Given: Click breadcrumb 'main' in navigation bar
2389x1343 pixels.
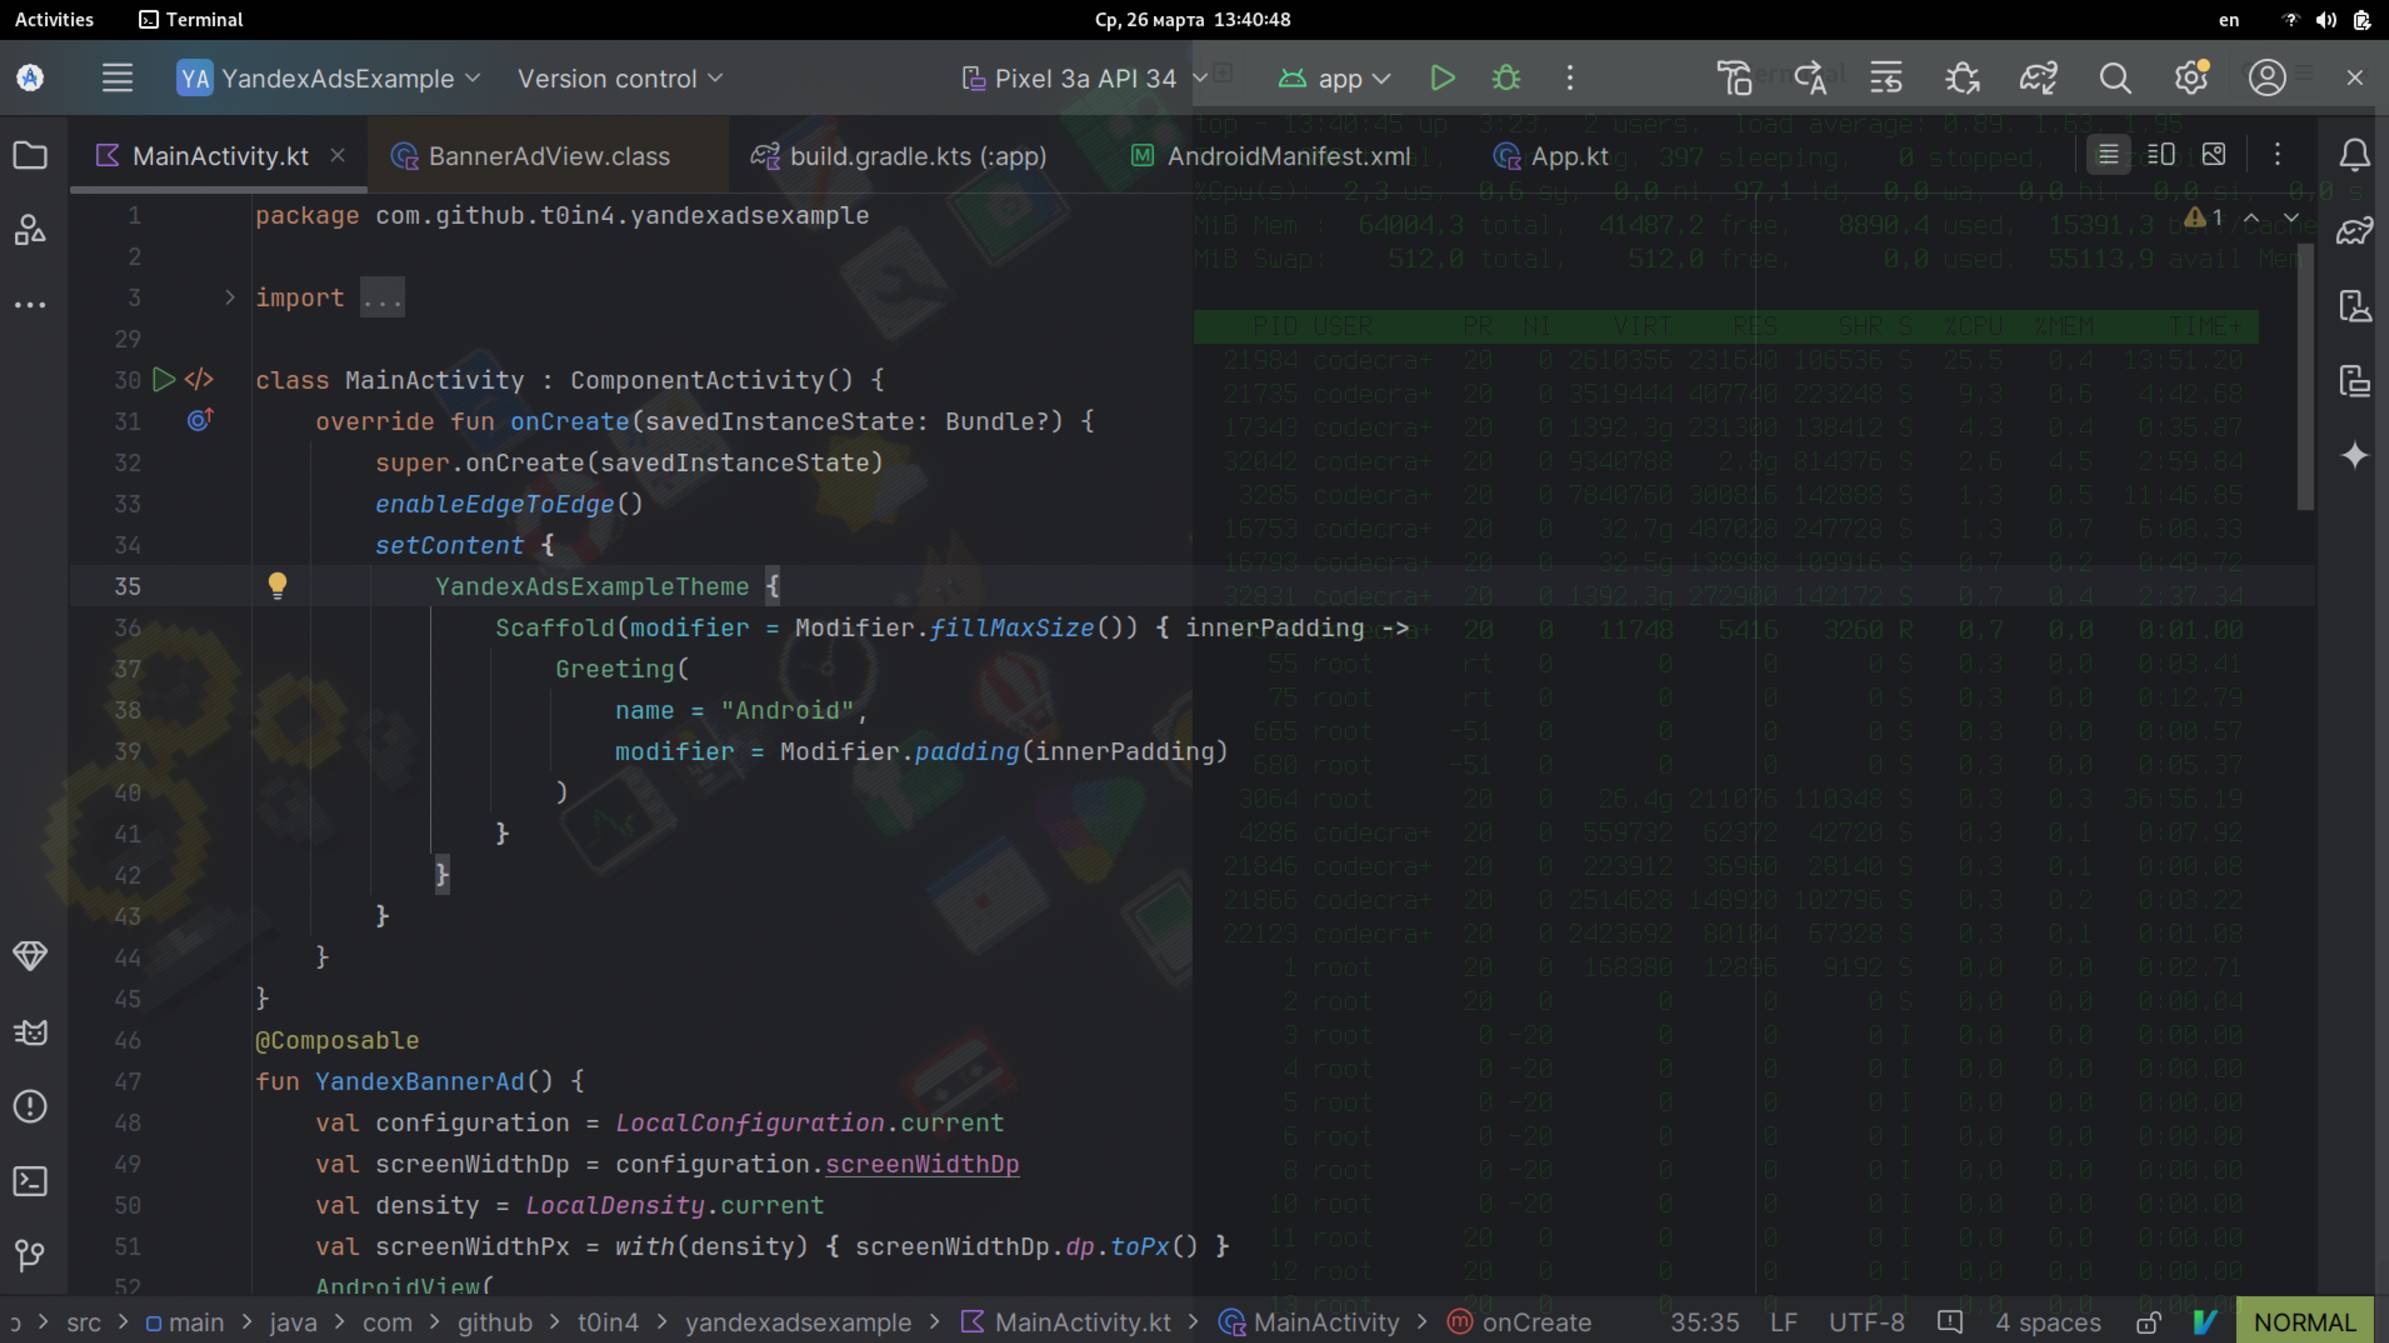Looking at the screenshot, I should 185,1322.
